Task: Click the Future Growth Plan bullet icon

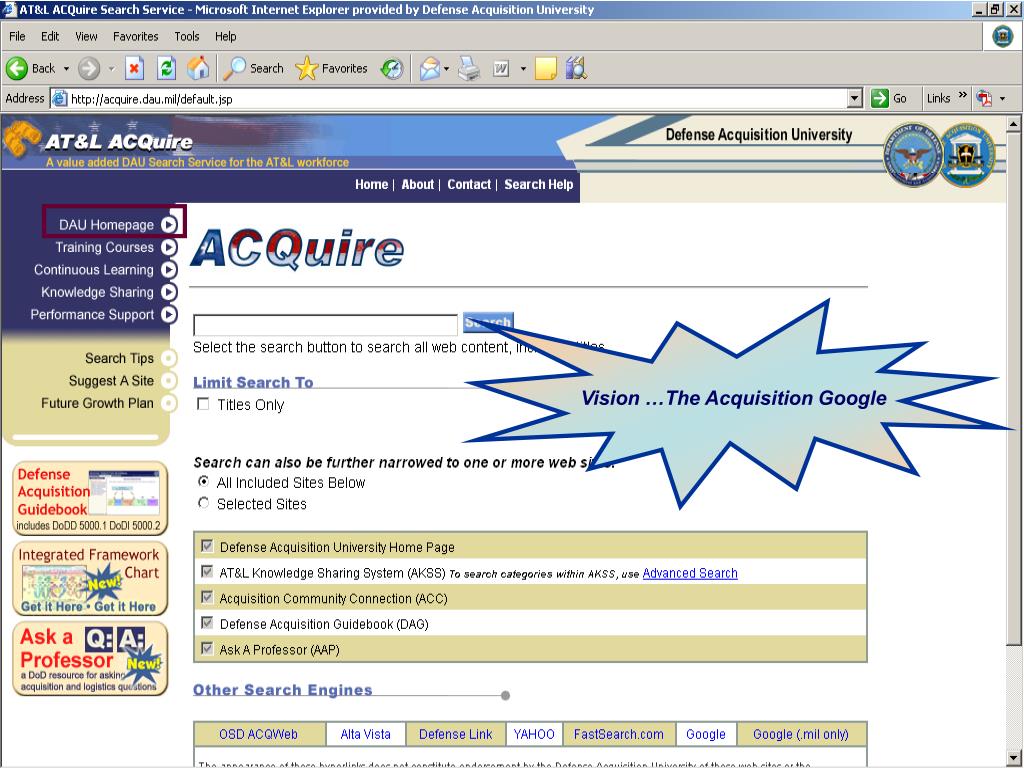Action: tap(168, 403)
